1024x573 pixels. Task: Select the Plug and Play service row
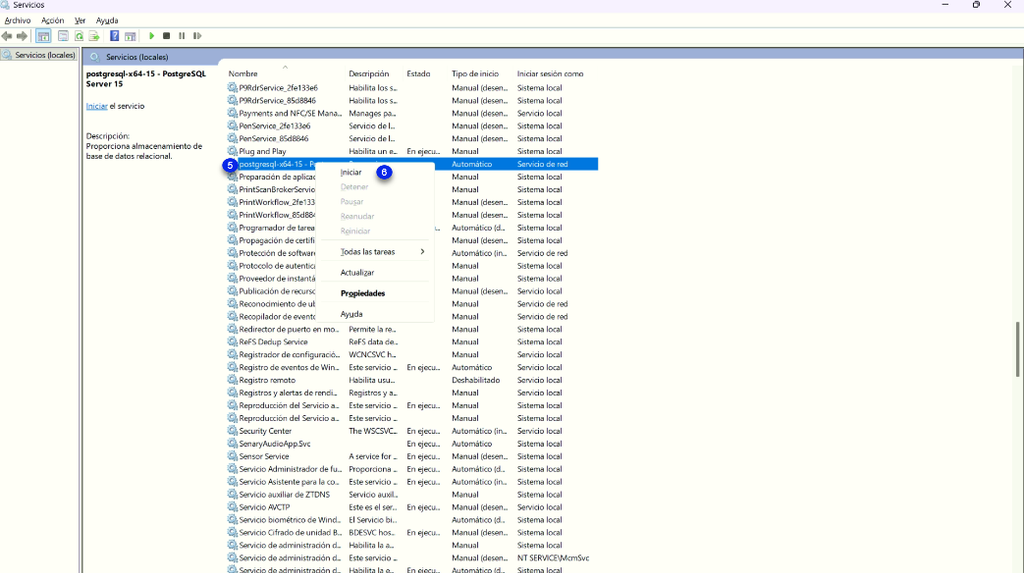(x=412, y=151)
